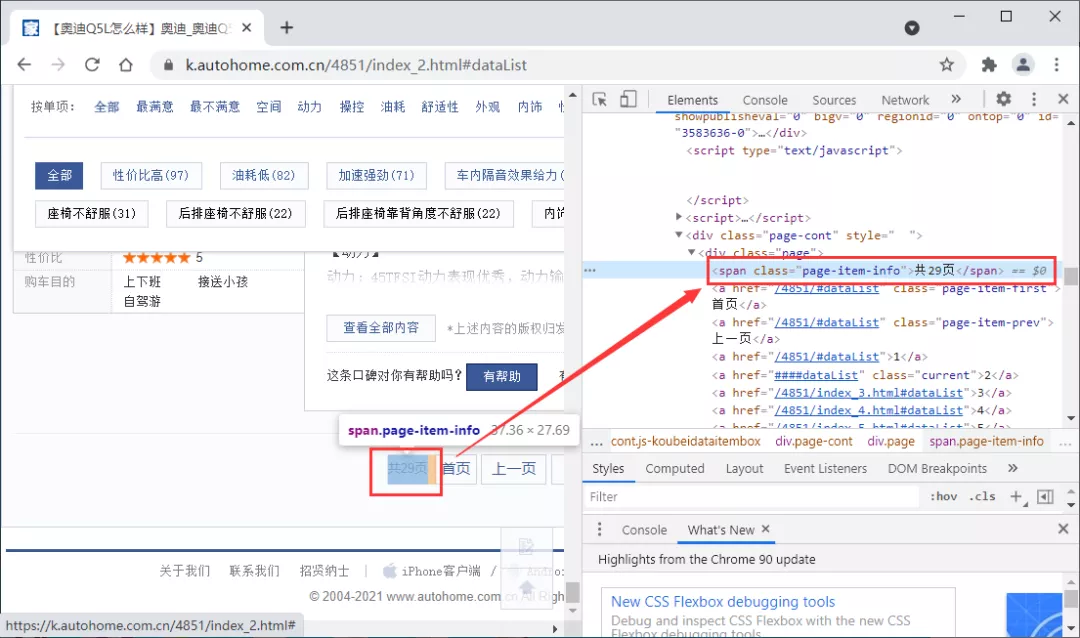Open the Extensions puzzle icon
This screenshot has height=638, width=1080.
click(x=989, y=65)
